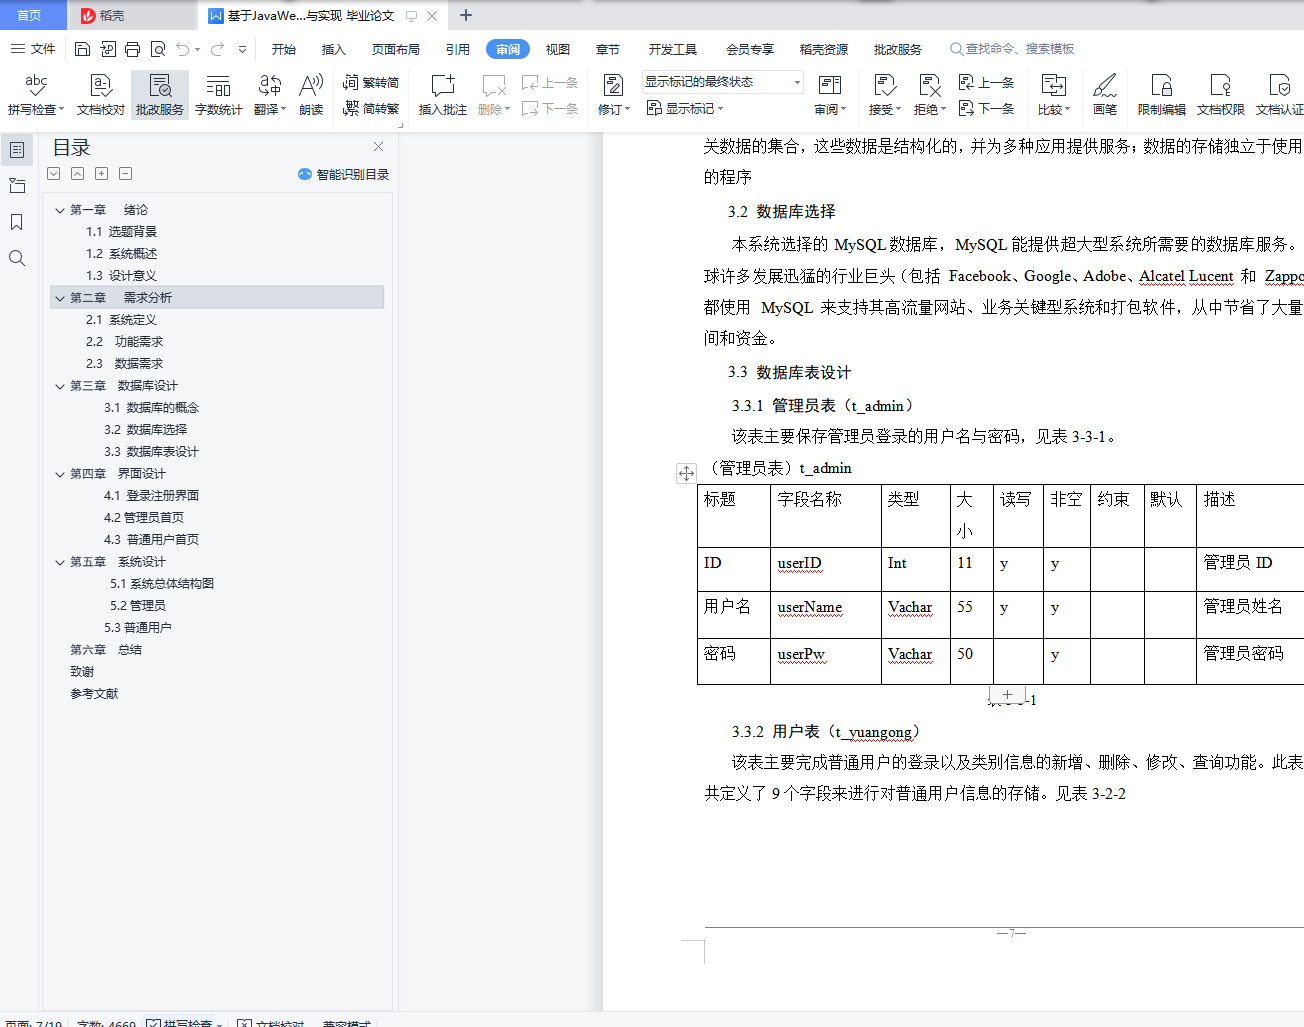Open the 稻壳 tab in the title bar
Viewport: 1304px width, 1027px height.
132,15
